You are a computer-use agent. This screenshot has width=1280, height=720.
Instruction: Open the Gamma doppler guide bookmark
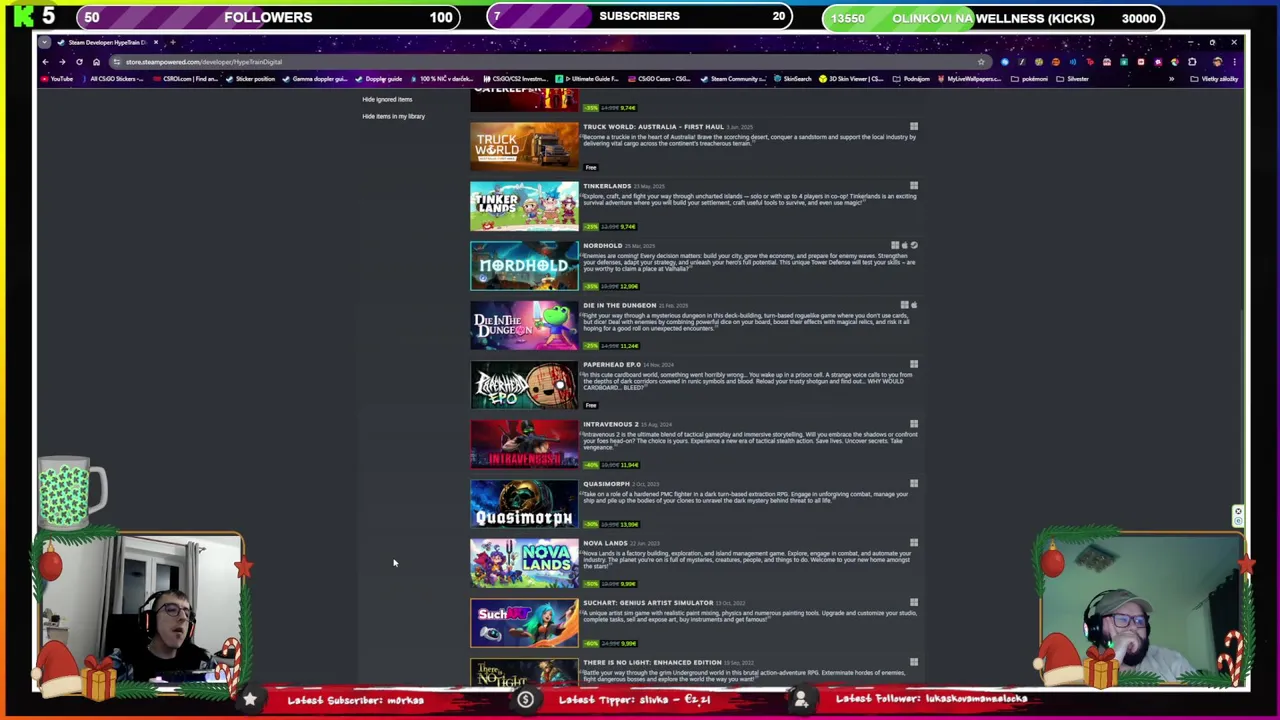[315, 79]
